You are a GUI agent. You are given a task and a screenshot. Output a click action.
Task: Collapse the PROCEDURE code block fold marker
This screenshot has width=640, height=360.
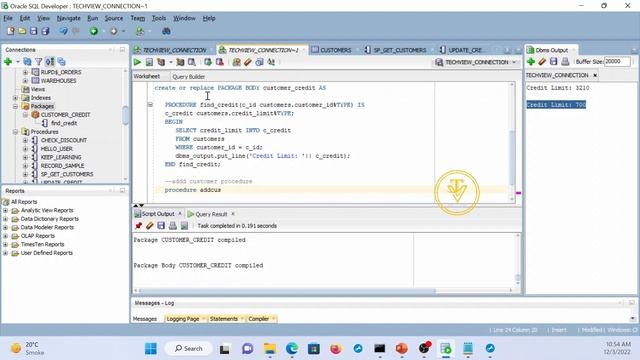tap(150, 105)
